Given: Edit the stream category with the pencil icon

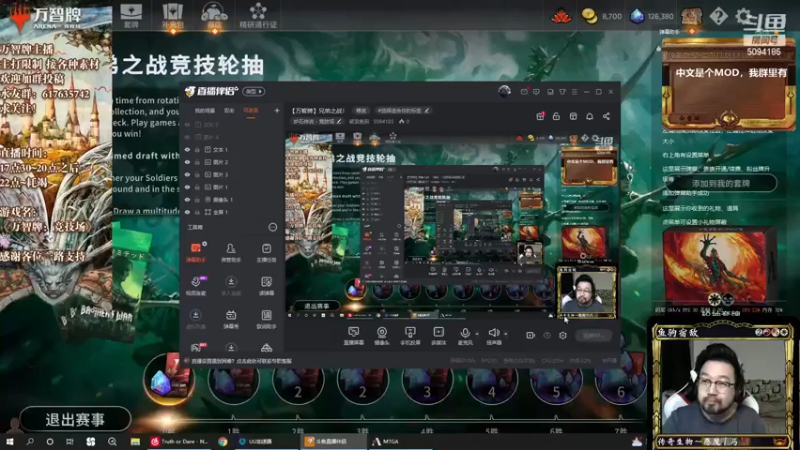Looking at the screenshot, I should click(x=339, y=121).
